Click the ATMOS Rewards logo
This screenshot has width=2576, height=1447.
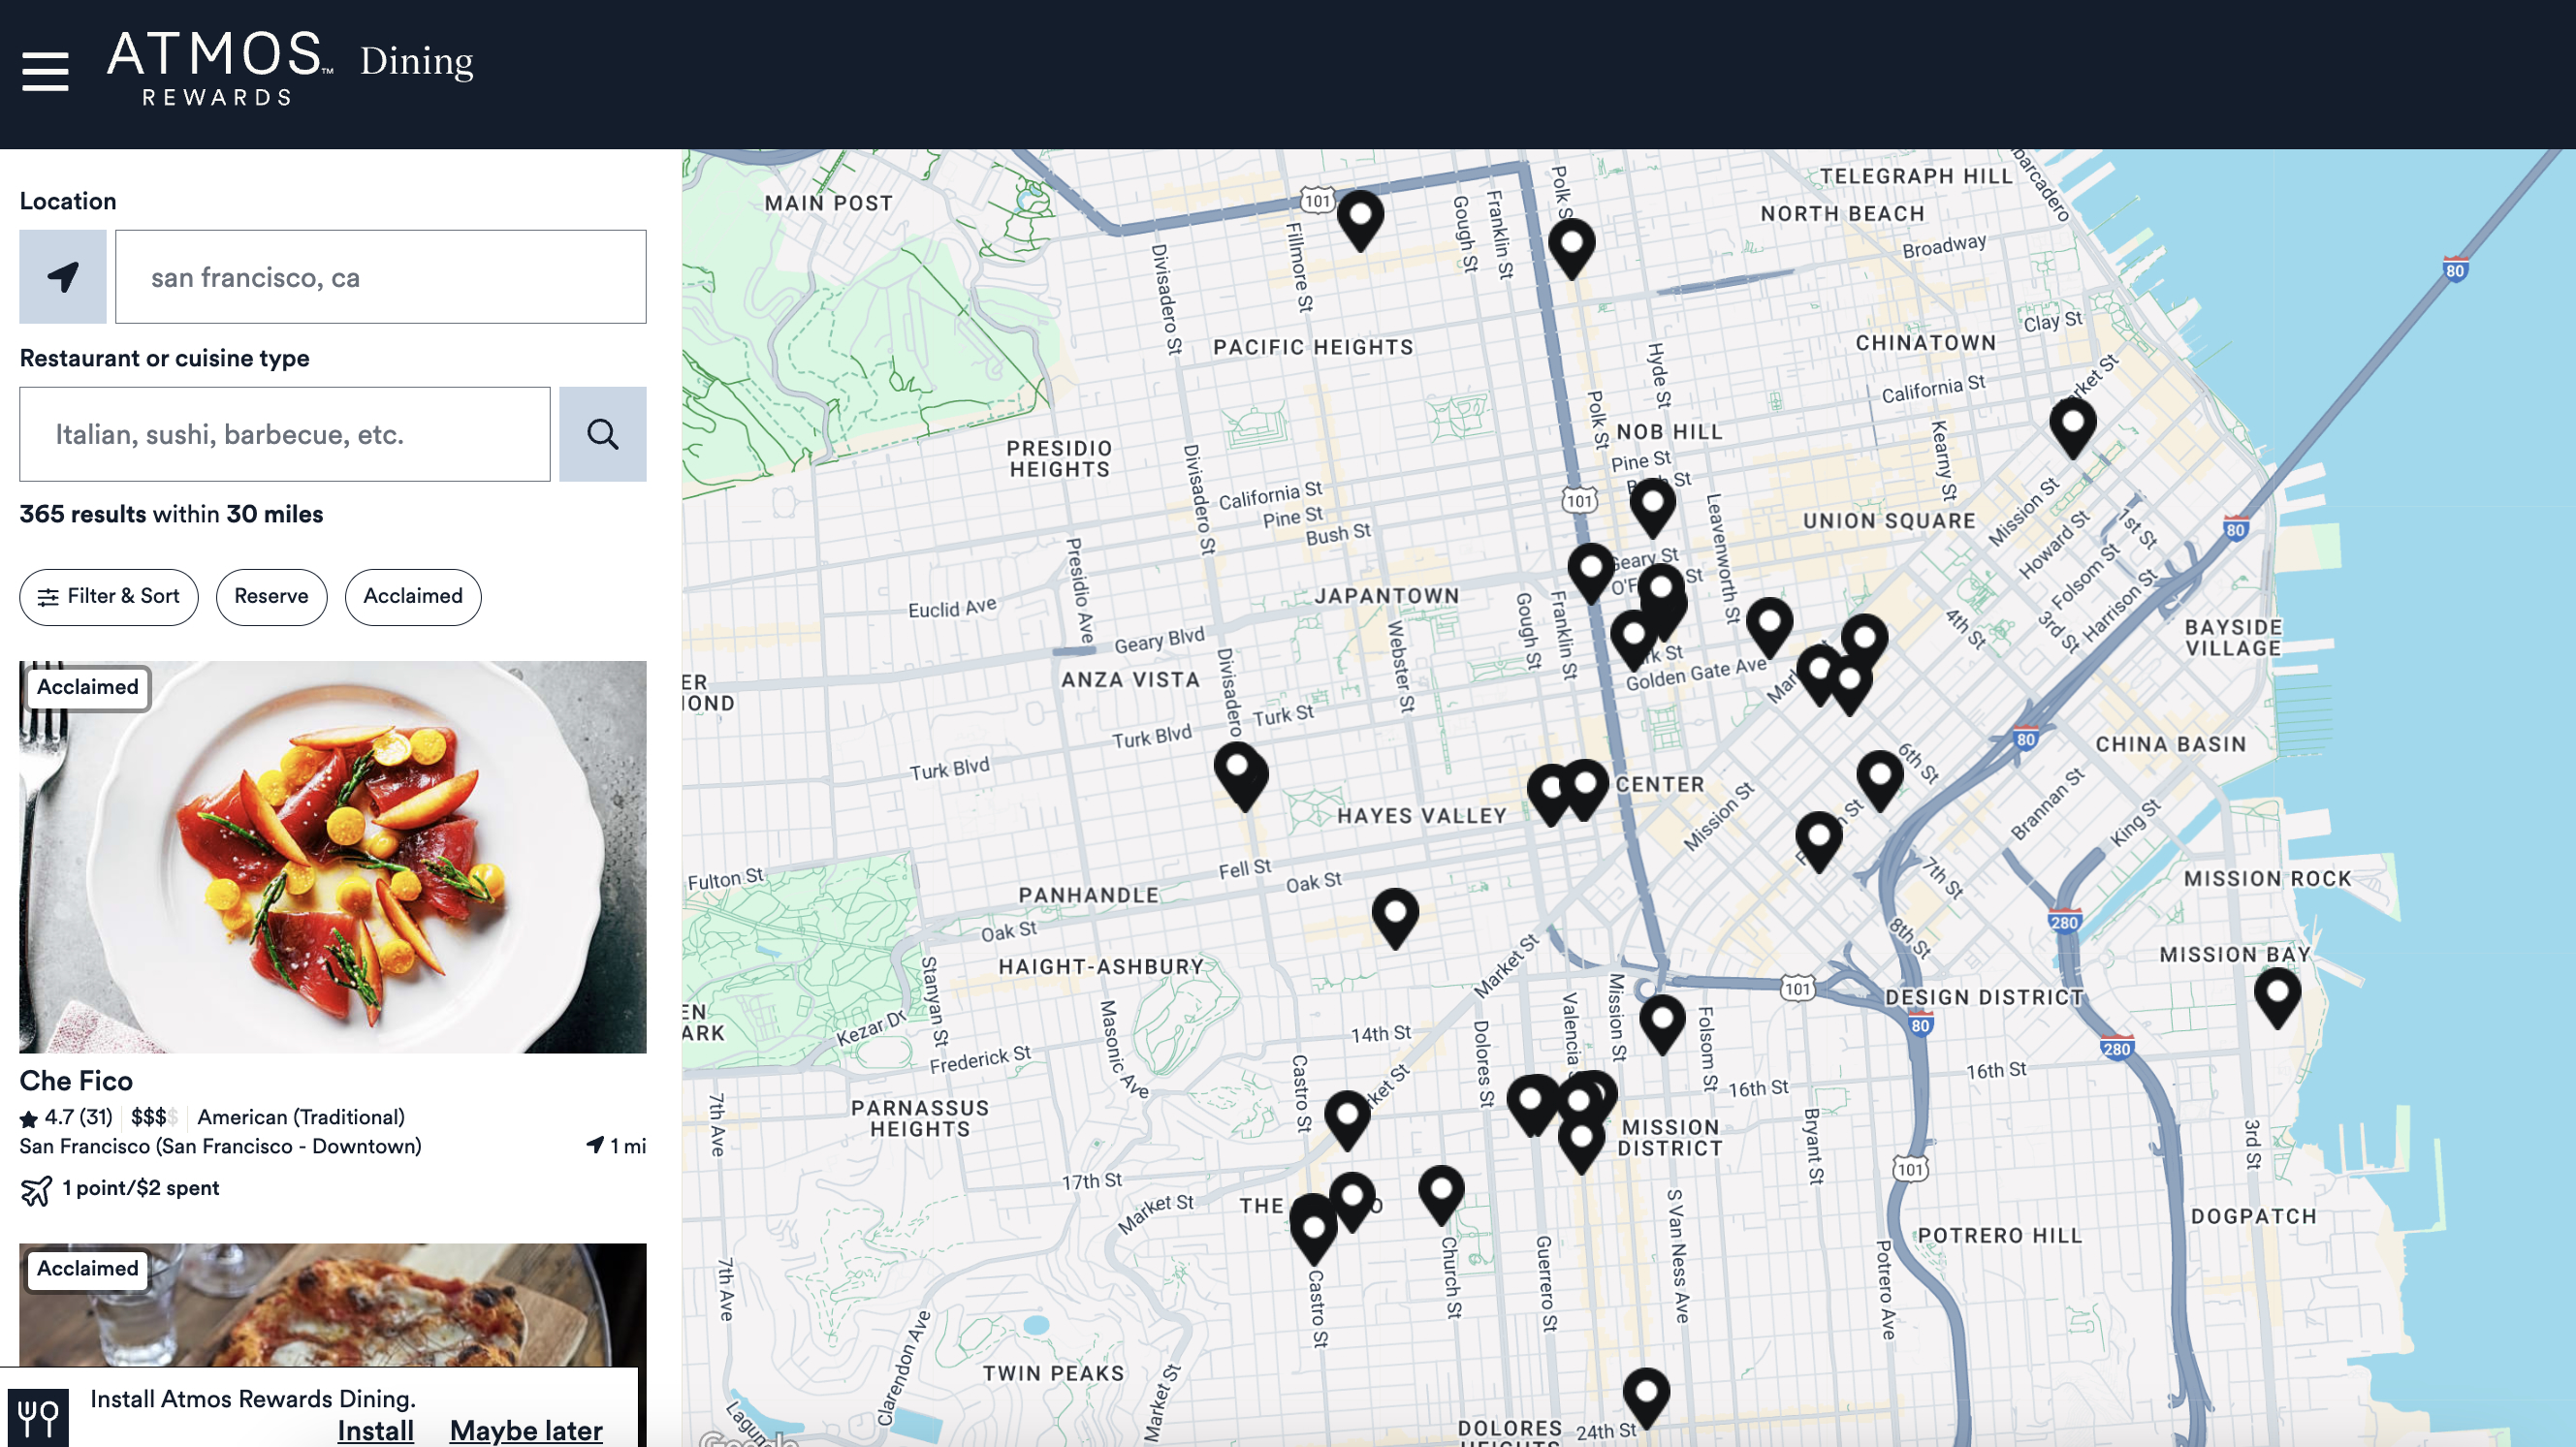pos(219,68)
